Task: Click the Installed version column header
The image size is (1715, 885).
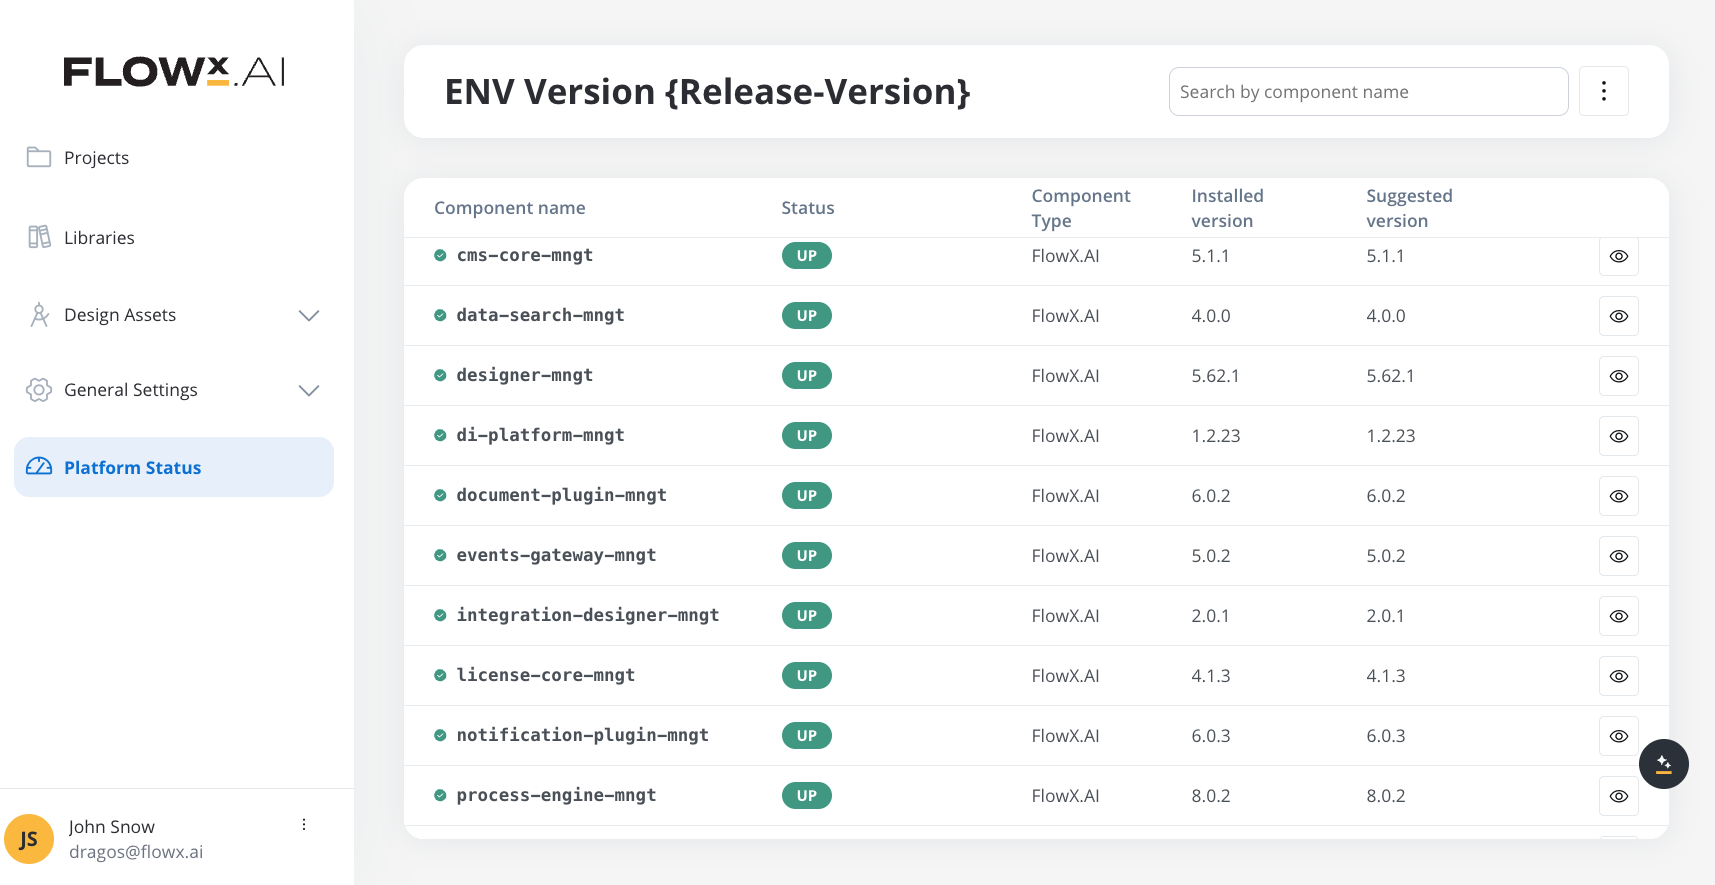Action: pos(1227,208)
